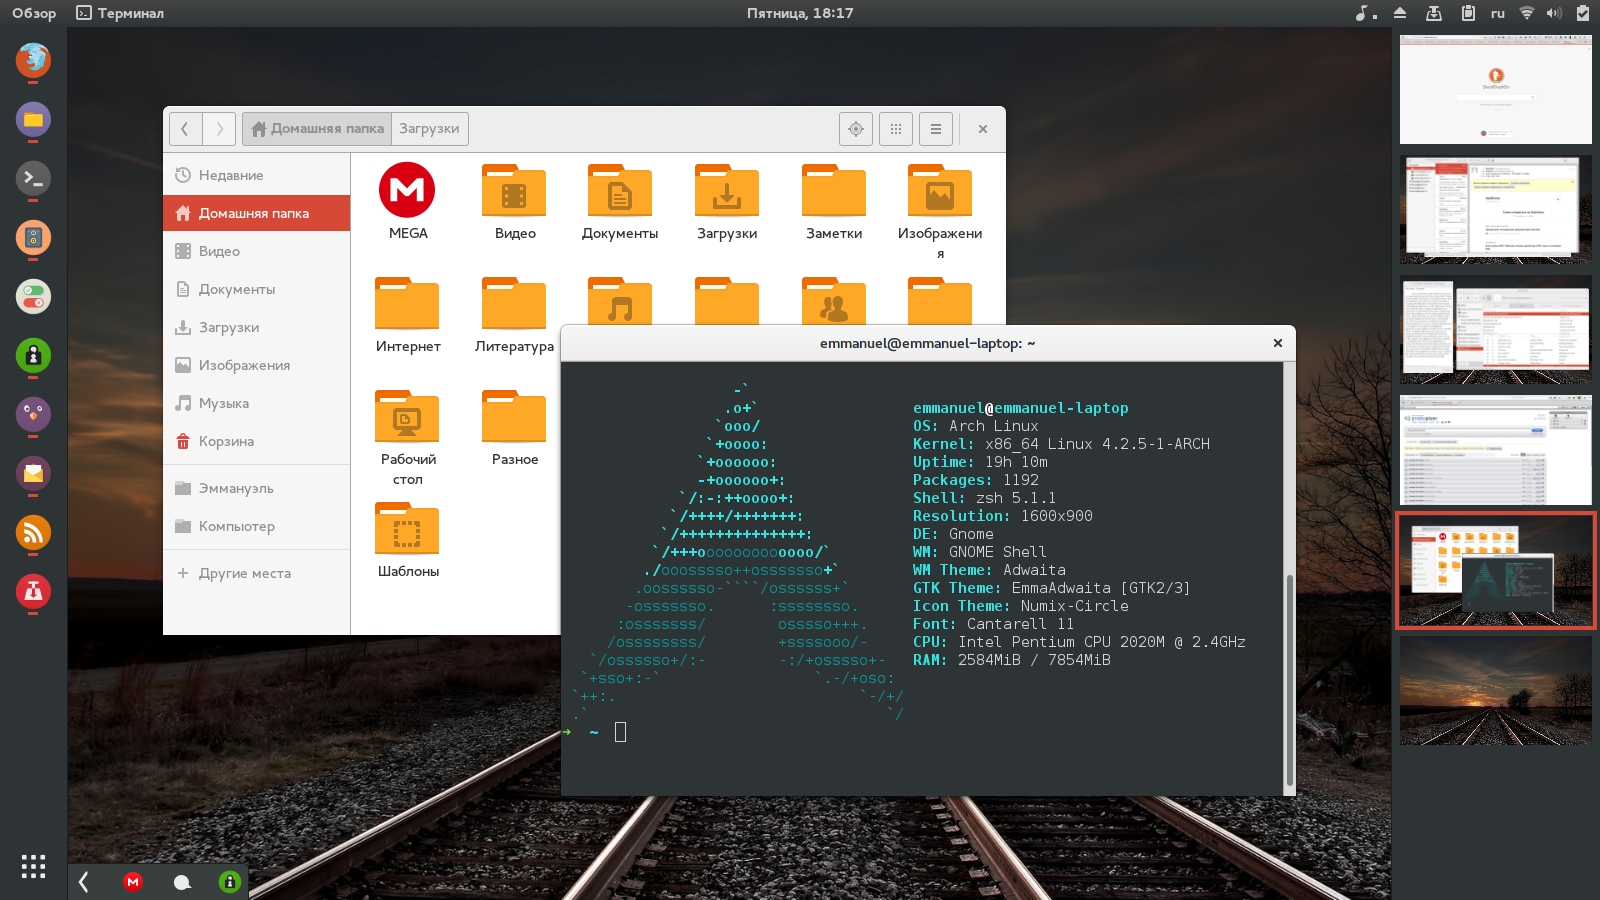Open Видео in the Files sidebar
Screen dimensions: 1600x900
(256, 251)
